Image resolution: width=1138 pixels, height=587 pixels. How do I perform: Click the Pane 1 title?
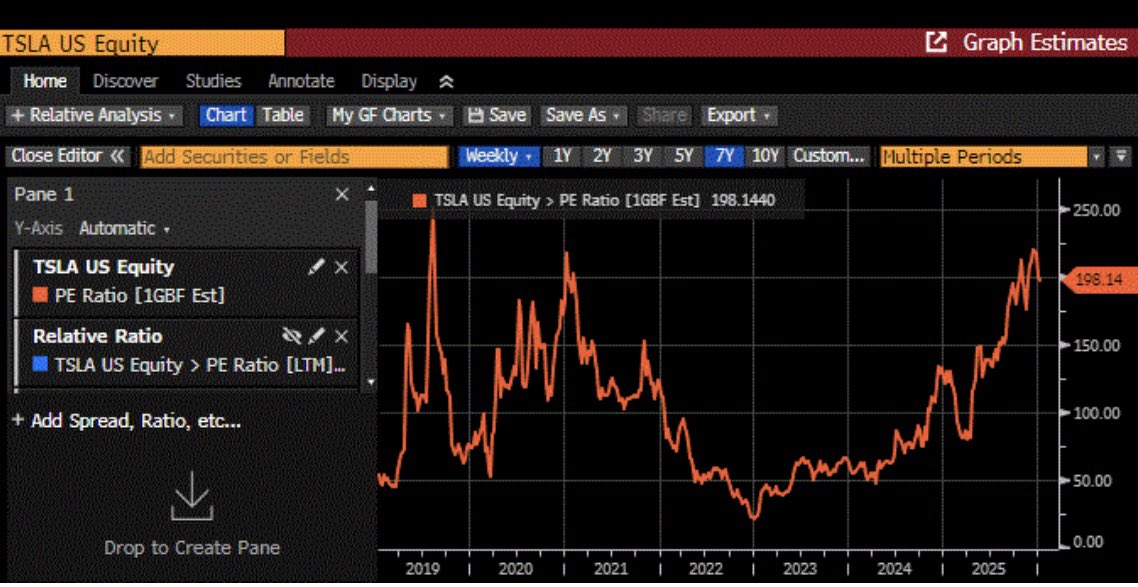[x=44, y=194]
